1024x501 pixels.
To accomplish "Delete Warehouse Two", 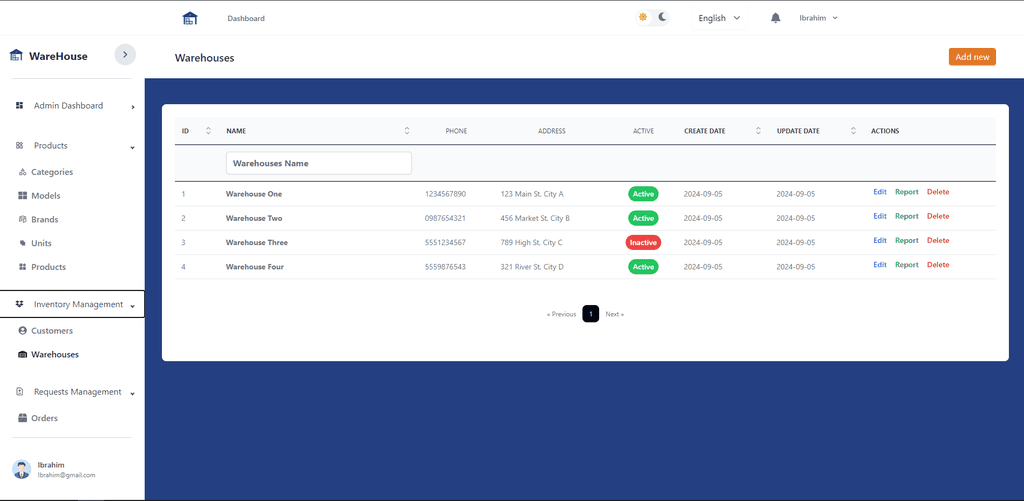I will (x=938, y=216).
